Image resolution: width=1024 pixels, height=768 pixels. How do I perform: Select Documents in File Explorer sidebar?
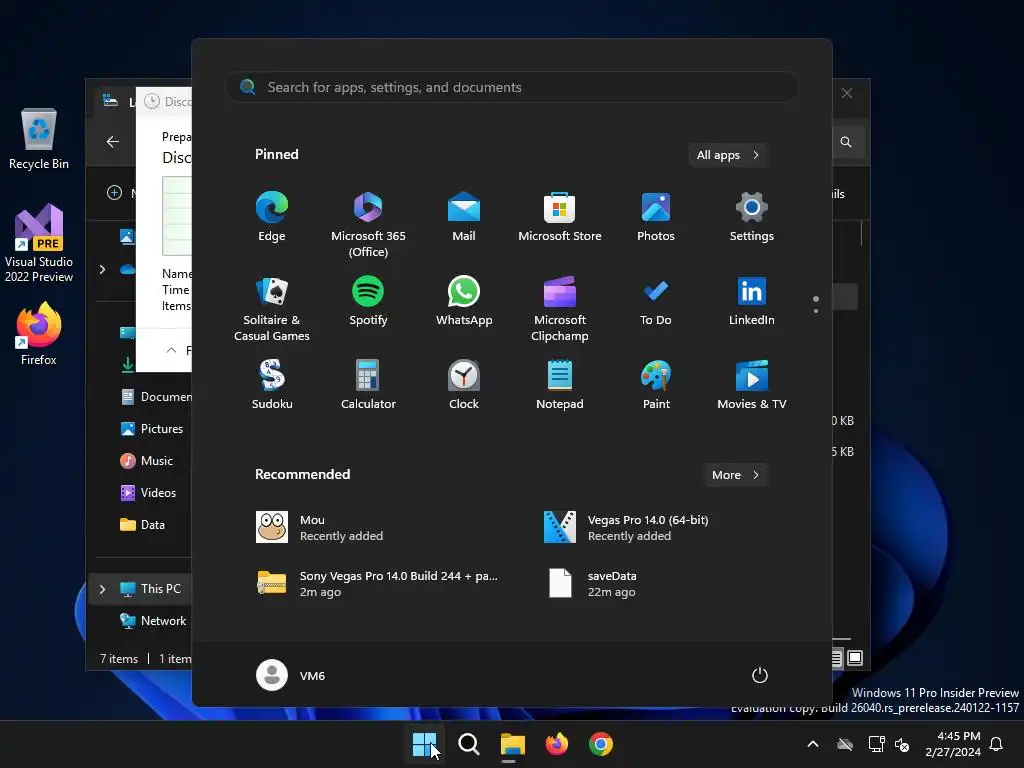tap(156, 396)
